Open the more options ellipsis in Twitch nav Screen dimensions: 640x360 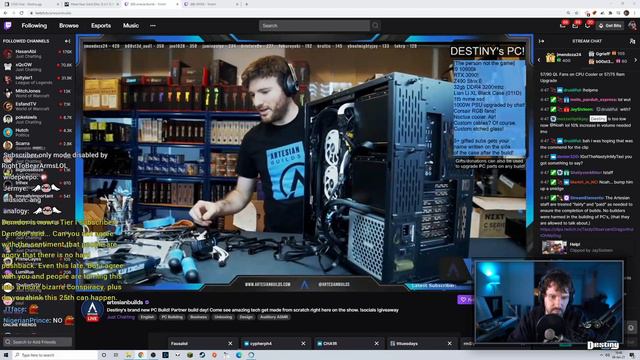pos(153,26)
